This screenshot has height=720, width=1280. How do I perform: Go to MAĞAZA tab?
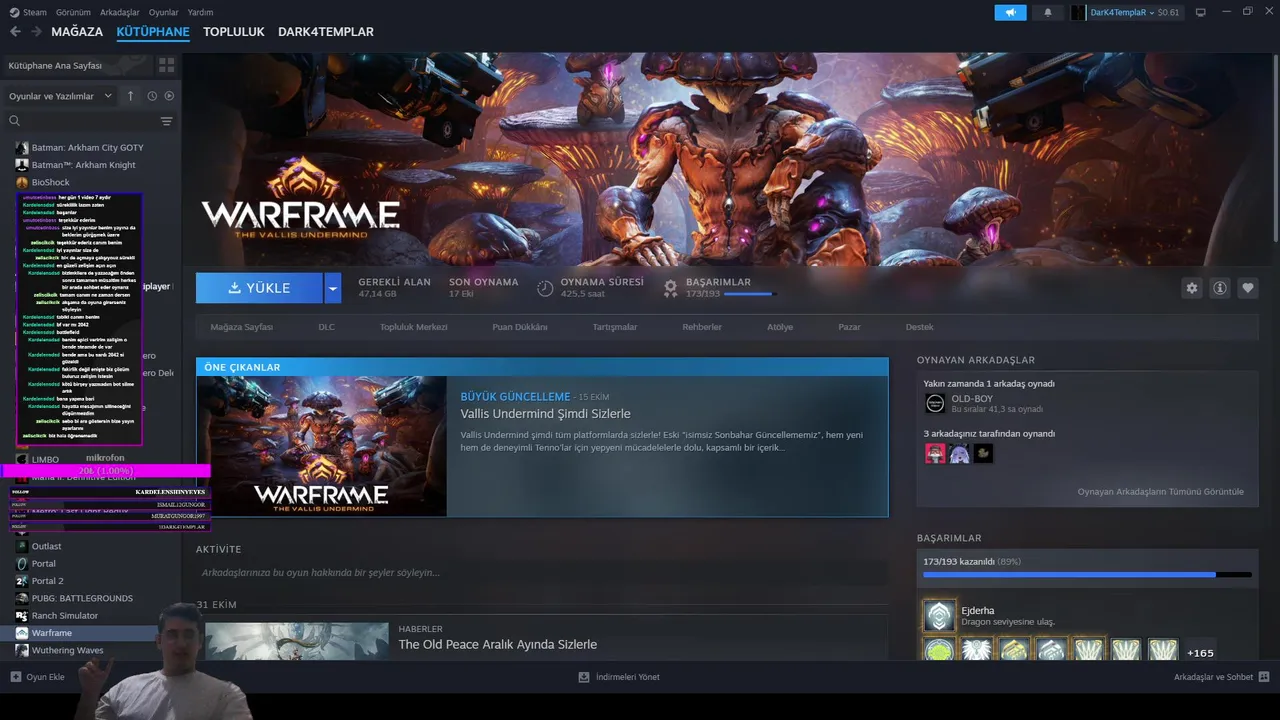tap(77, 32)
